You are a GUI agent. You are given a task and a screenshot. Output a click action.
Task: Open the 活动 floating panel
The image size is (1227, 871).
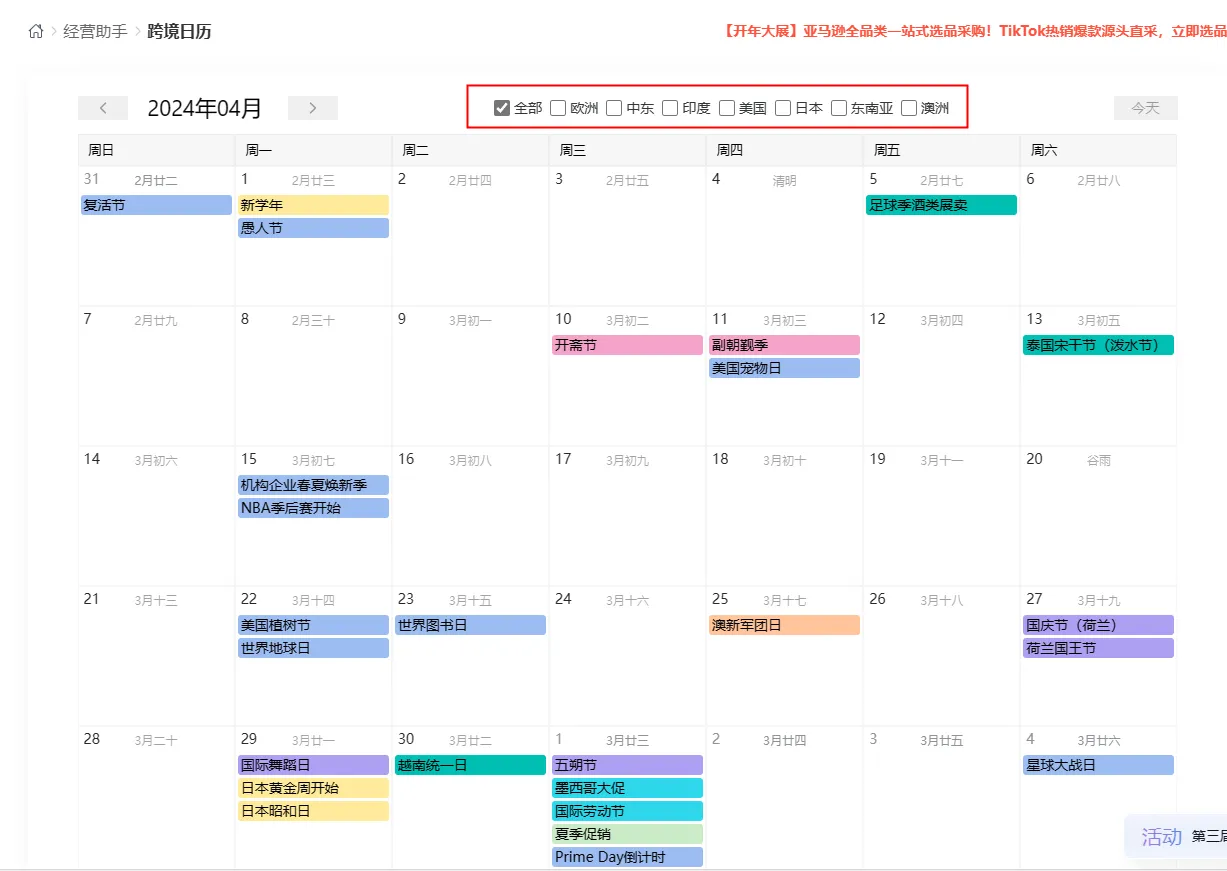pos(1175,836)
